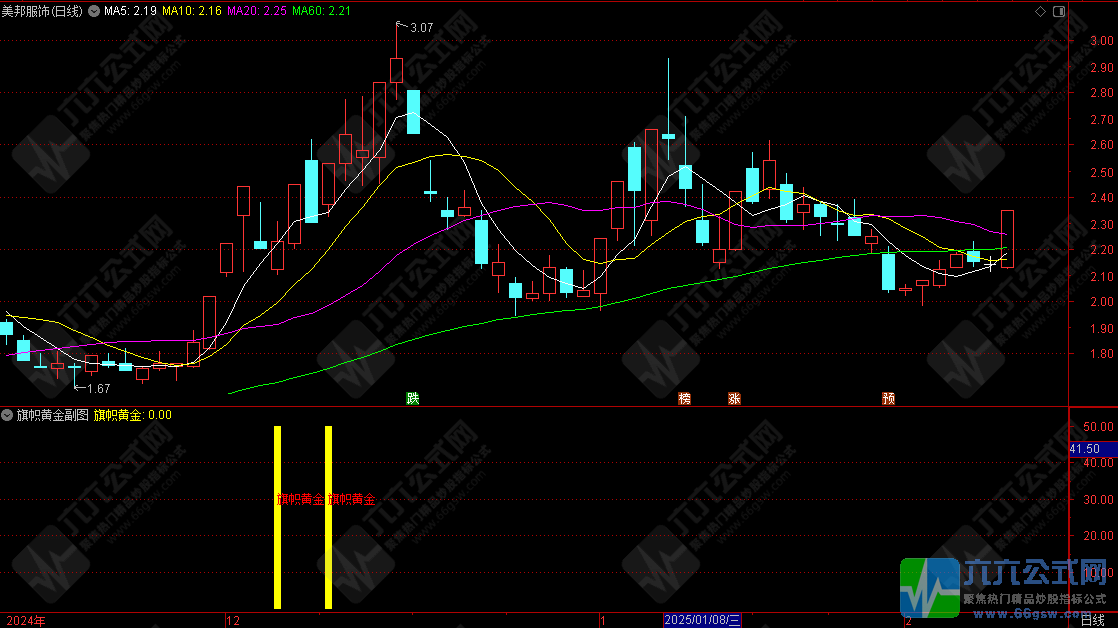Click the green 跌 event marker
1118x628 pixels.
tap(412, 398)
